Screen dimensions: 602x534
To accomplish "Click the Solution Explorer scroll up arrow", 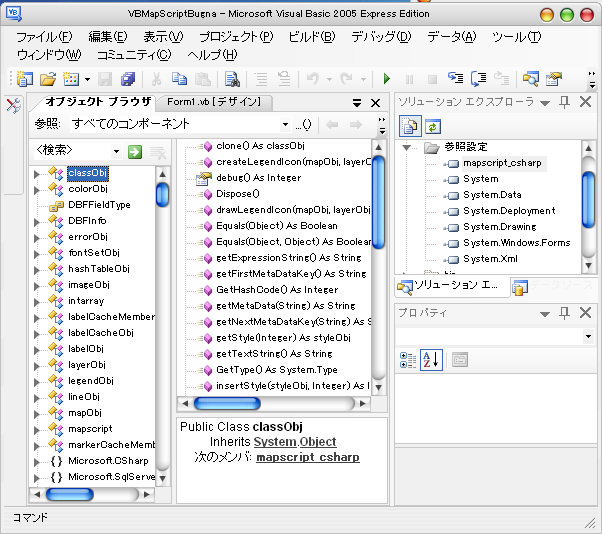I will (588, 148).
